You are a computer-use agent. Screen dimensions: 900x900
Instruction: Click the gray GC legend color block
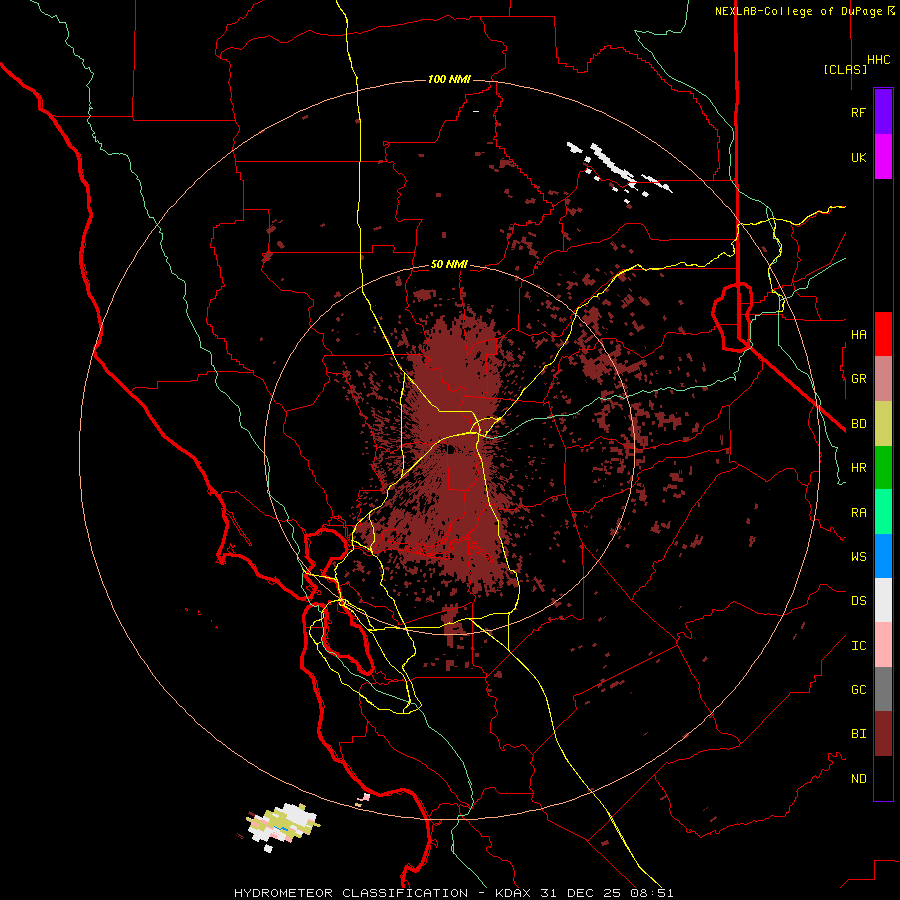(883, 689)
